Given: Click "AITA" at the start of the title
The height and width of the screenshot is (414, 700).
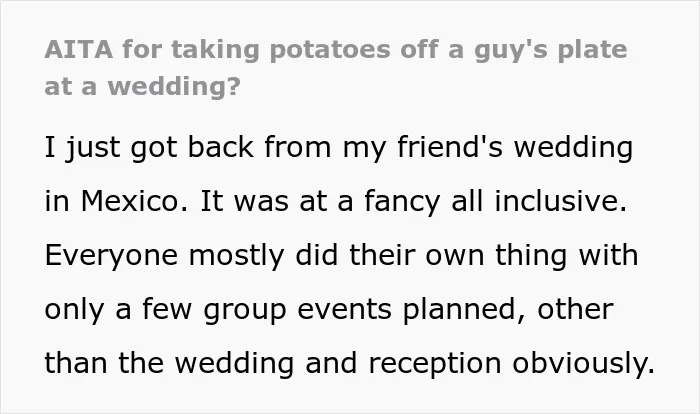Looking at the screenshot, I should (x=78, y=49).
